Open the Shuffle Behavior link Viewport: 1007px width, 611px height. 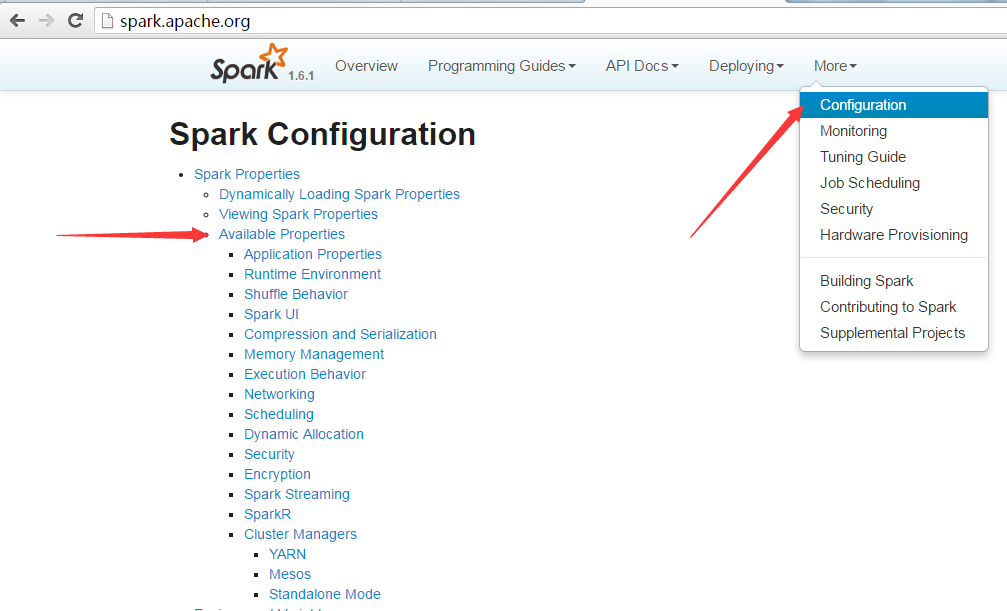[295, 294]
